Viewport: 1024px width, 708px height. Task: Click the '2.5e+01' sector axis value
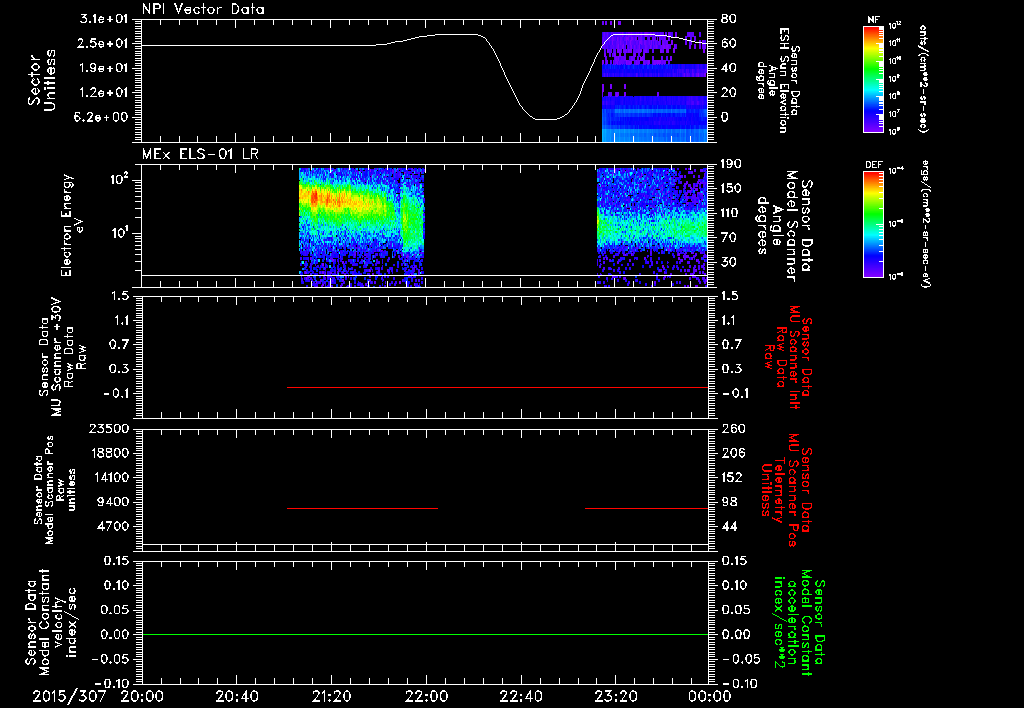[x=103, y=43]
